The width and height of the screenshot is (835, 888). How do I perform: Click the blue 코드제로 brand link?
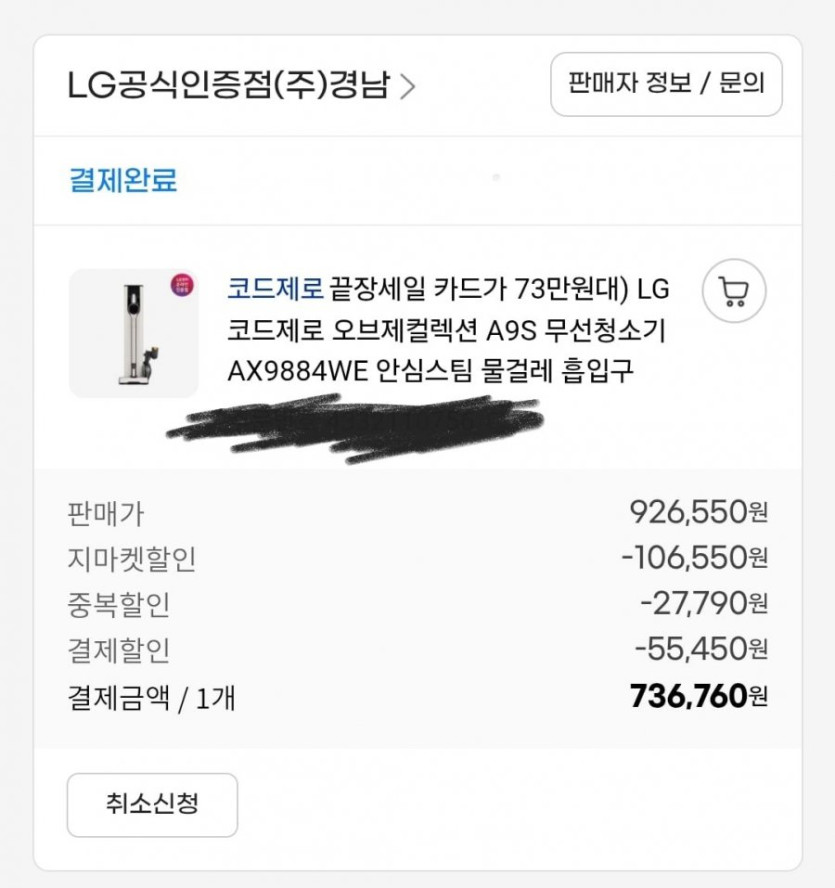tap(275, 290)
